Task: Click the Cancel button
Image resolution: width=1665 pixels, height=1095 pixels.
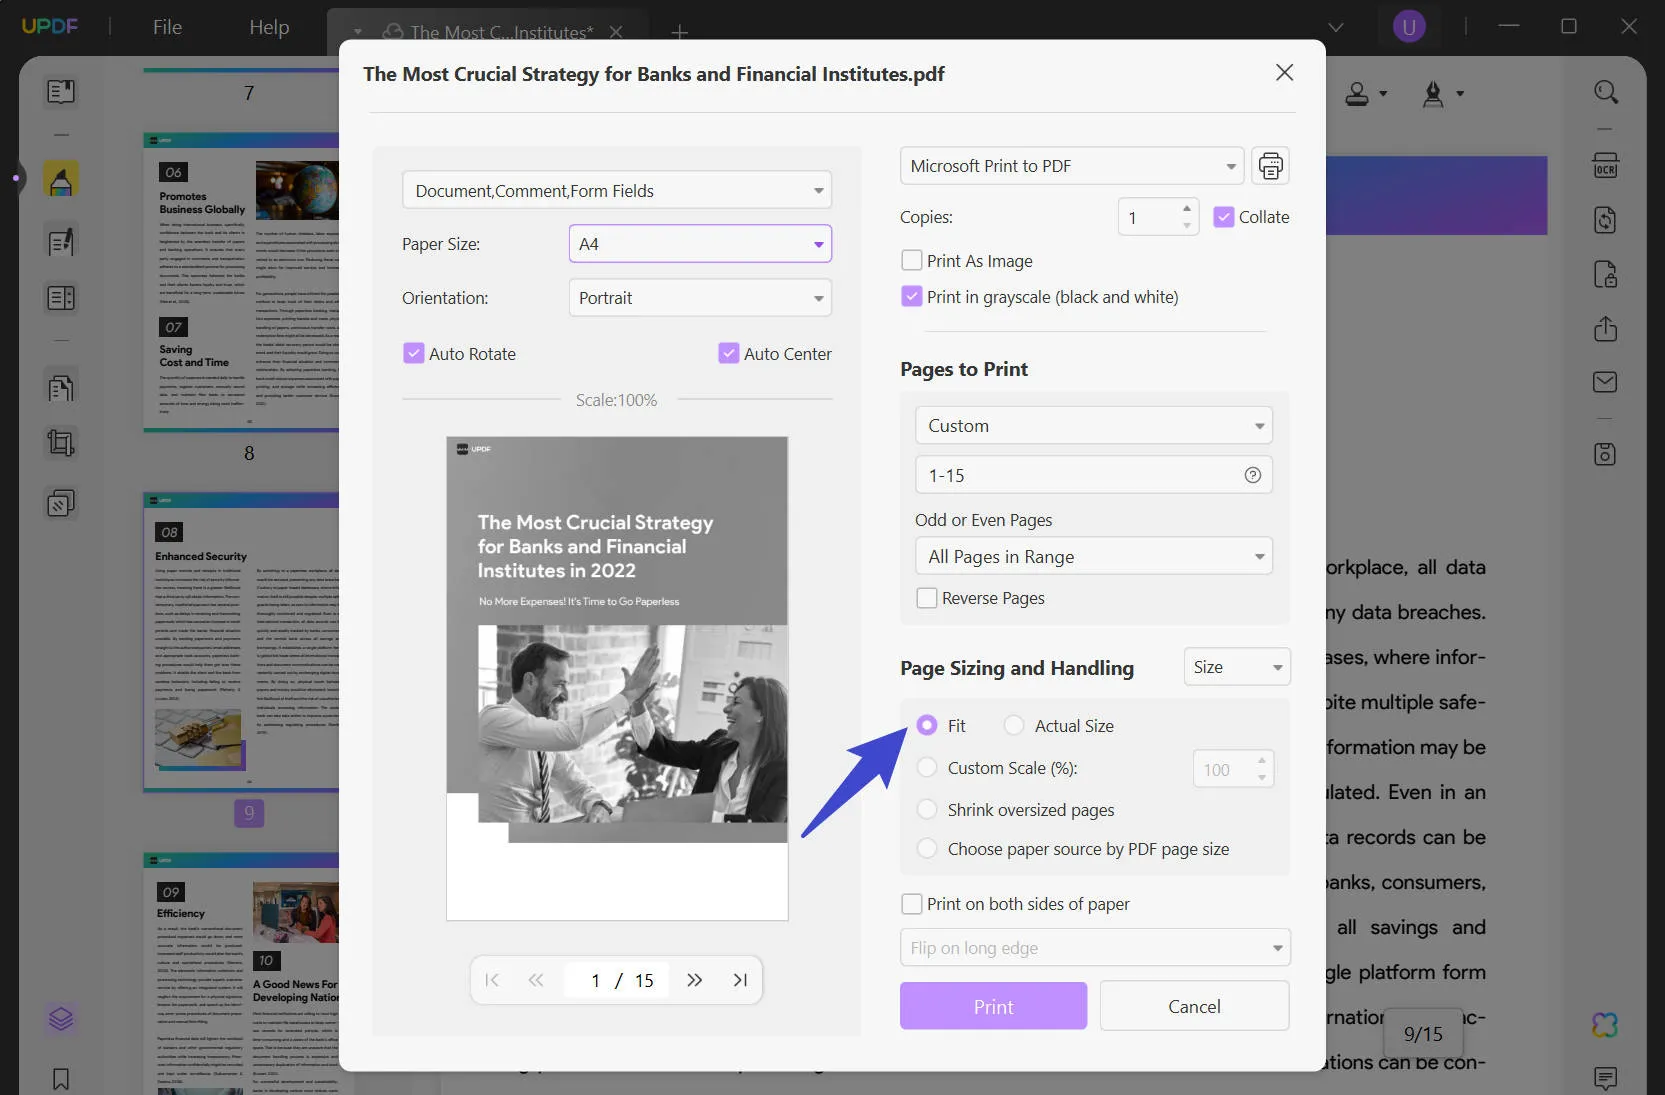Action: tap(1194, 1006)
